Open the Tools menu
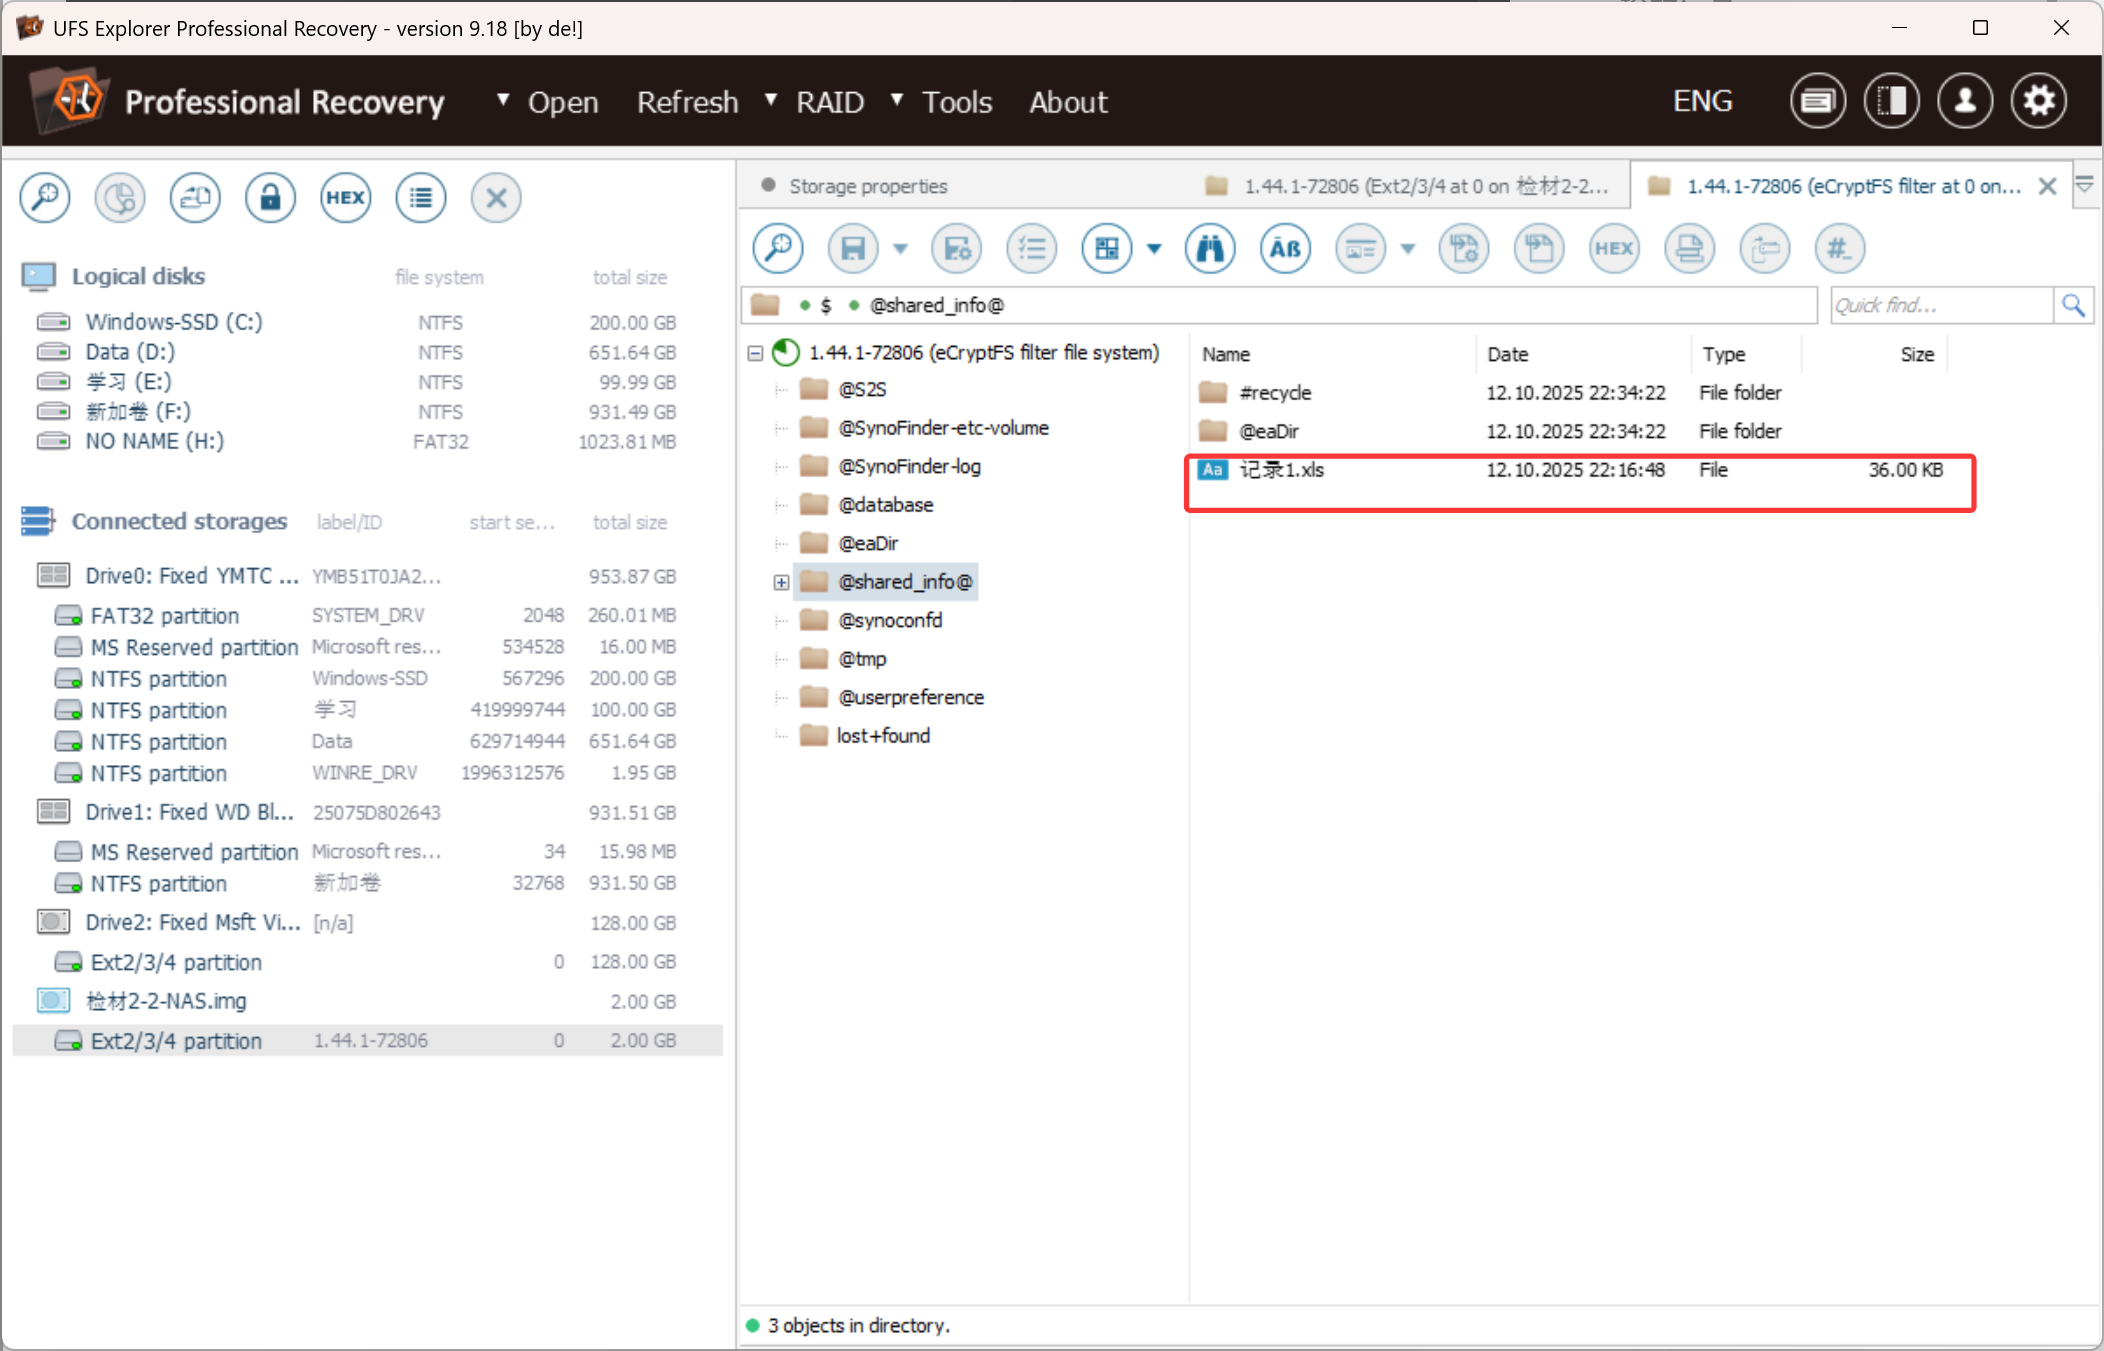 point(956,102)
